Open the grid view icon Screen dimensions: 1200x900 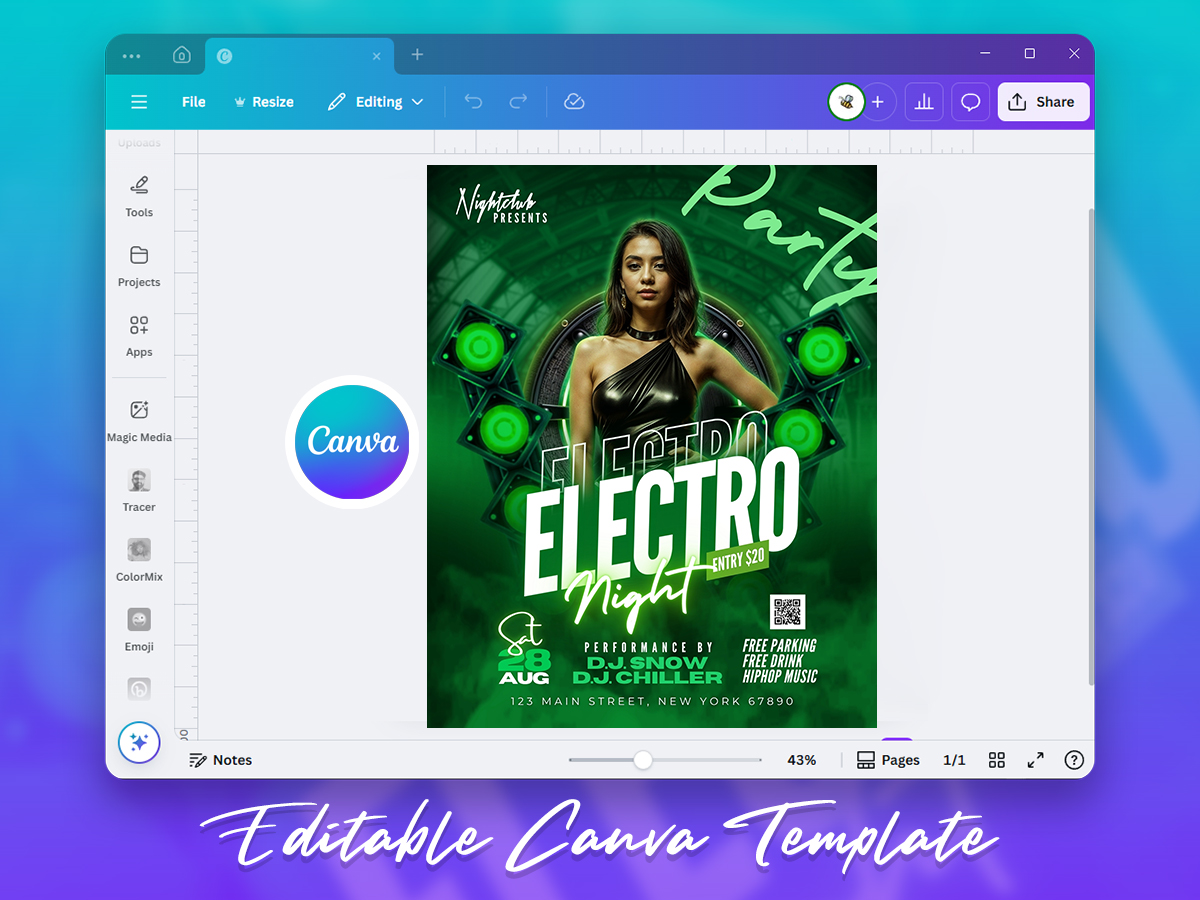(x=997, y=760)
